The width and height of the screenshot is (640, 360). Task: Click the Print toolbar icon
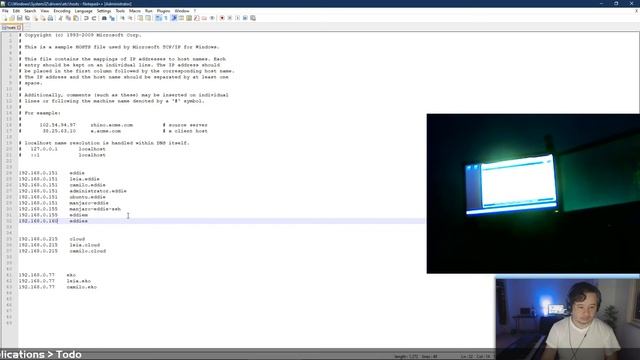[50, 18]
